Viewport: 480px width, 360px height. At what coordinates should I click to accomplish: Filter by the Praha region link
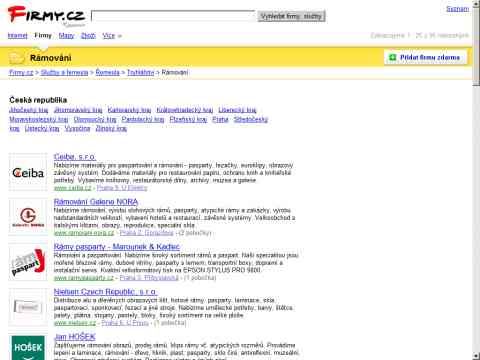[220, 119]
